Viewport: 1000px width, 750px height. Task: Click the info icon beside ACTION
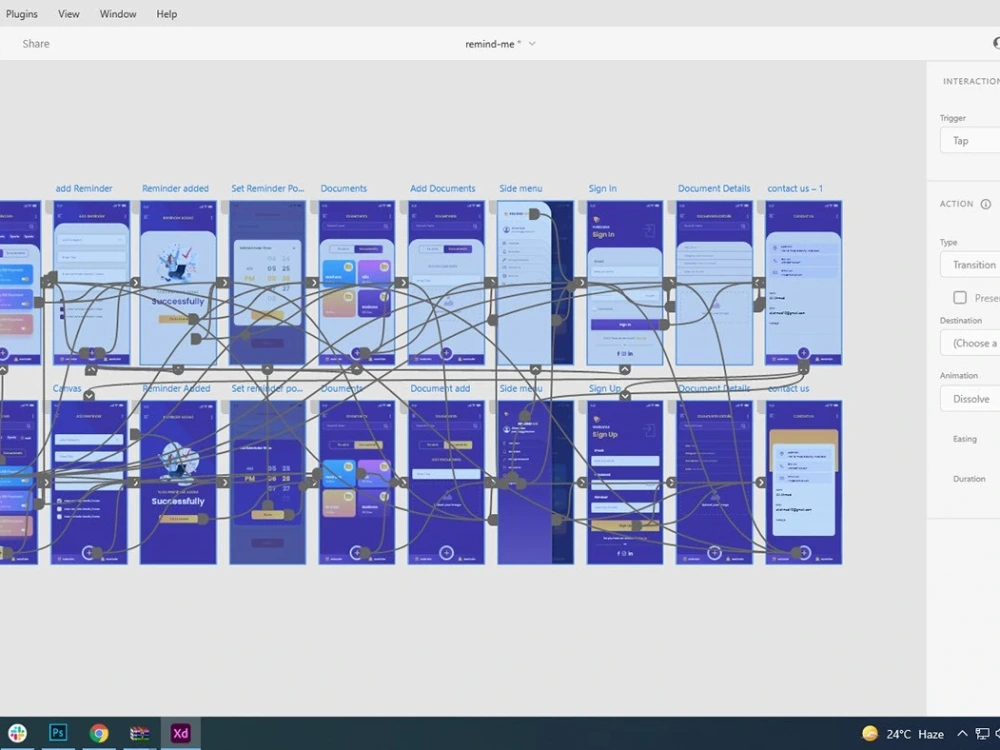click(985, 204)
